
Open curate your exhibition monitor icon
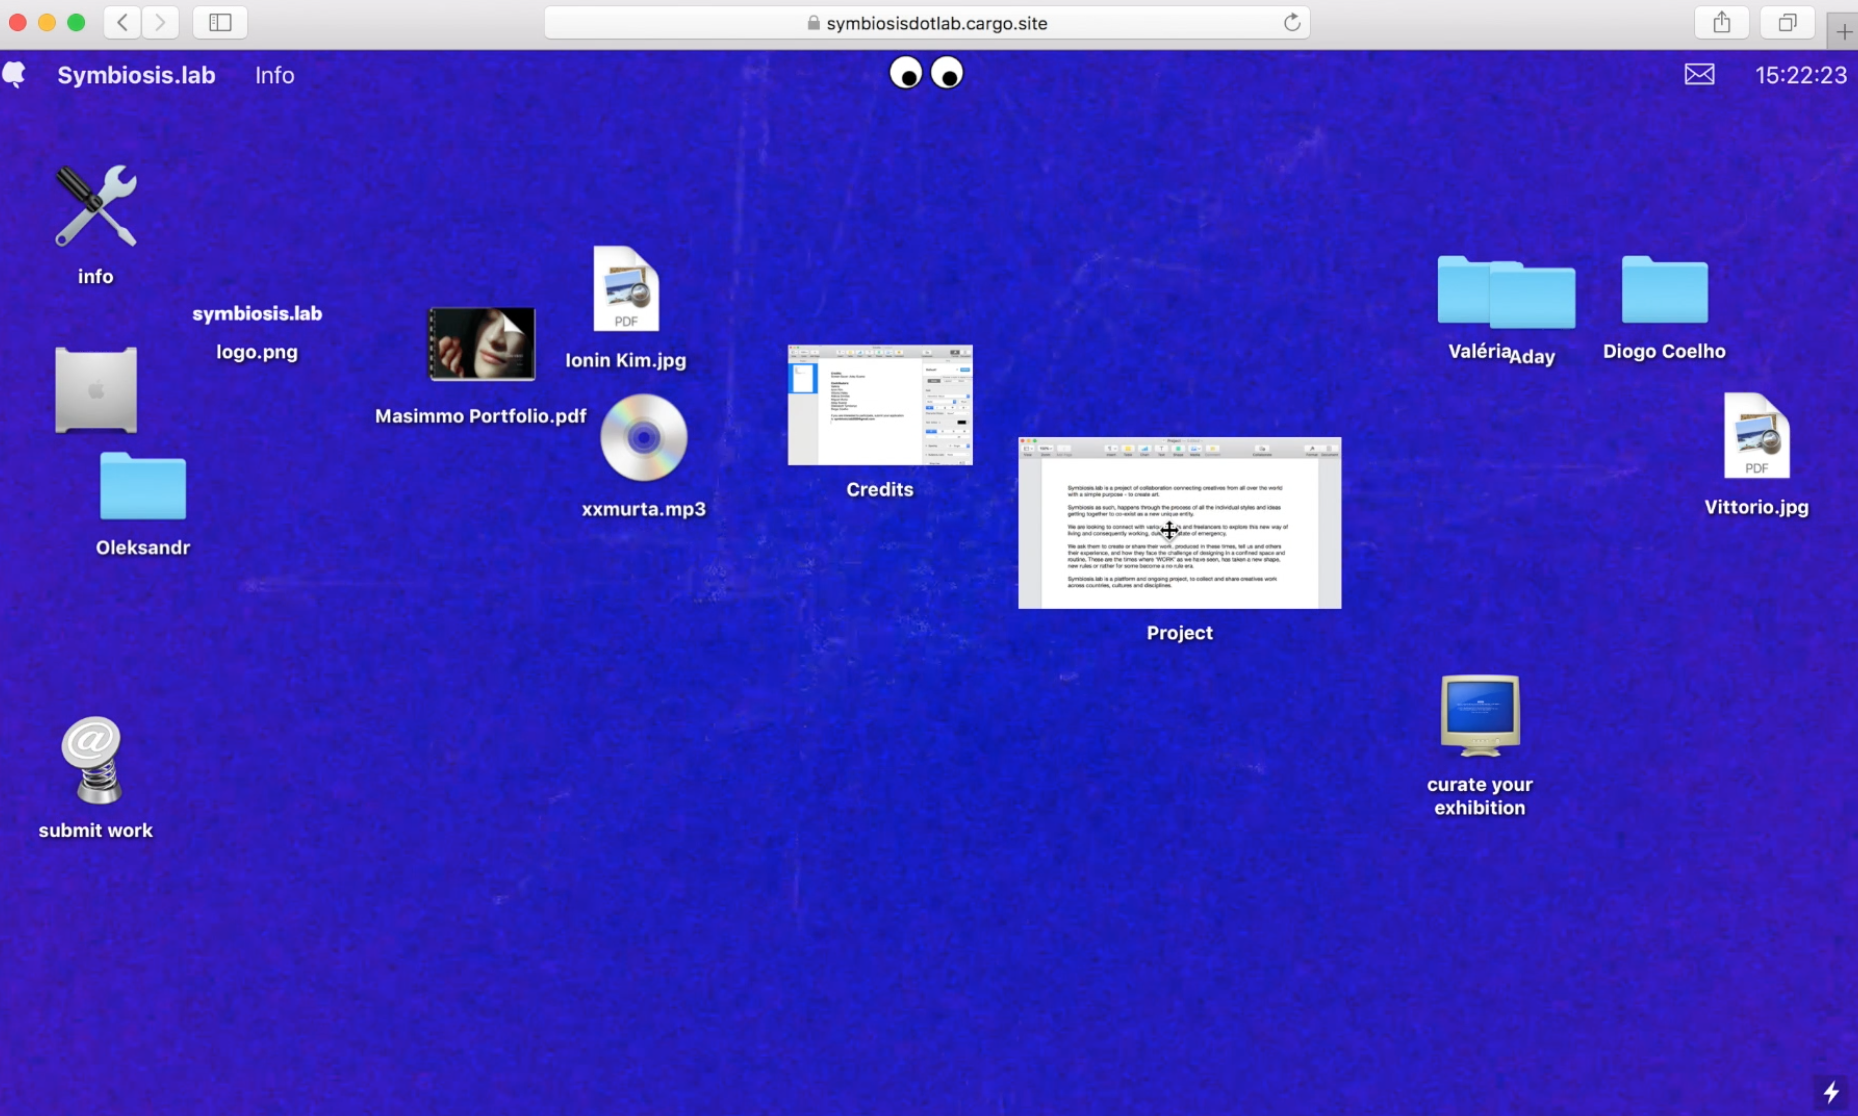pyautogui.click(x=1480, y=715)
